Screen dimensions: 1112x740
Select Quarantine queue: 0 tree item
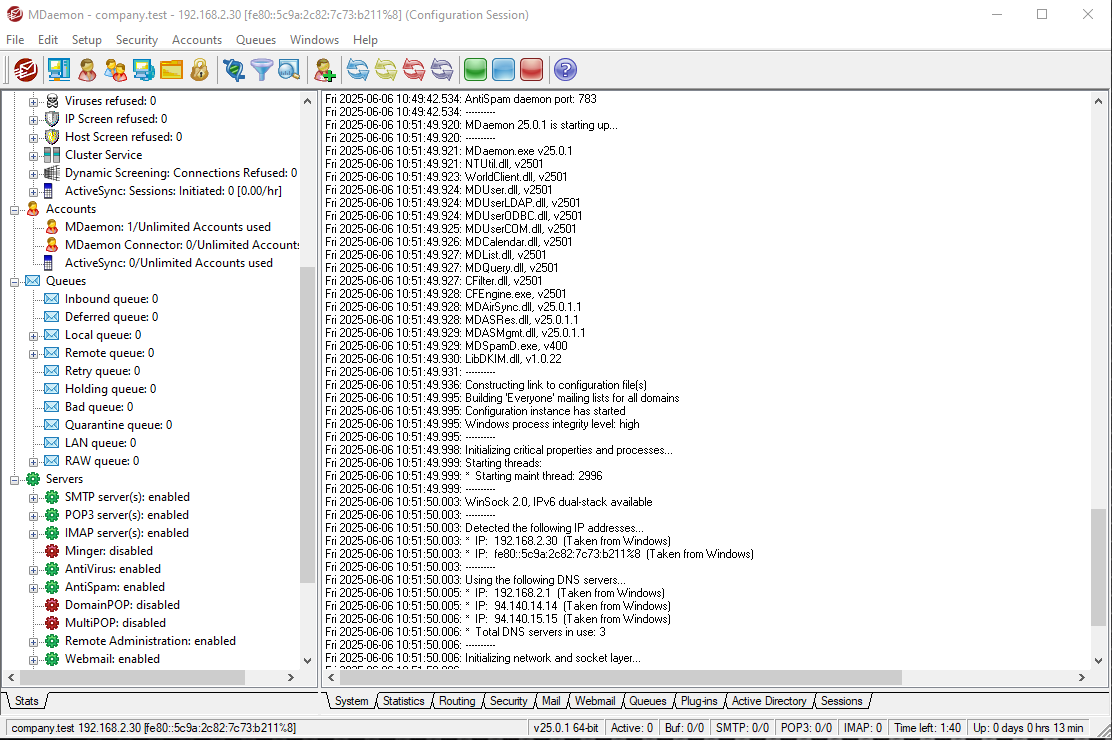tap(118, 425)
